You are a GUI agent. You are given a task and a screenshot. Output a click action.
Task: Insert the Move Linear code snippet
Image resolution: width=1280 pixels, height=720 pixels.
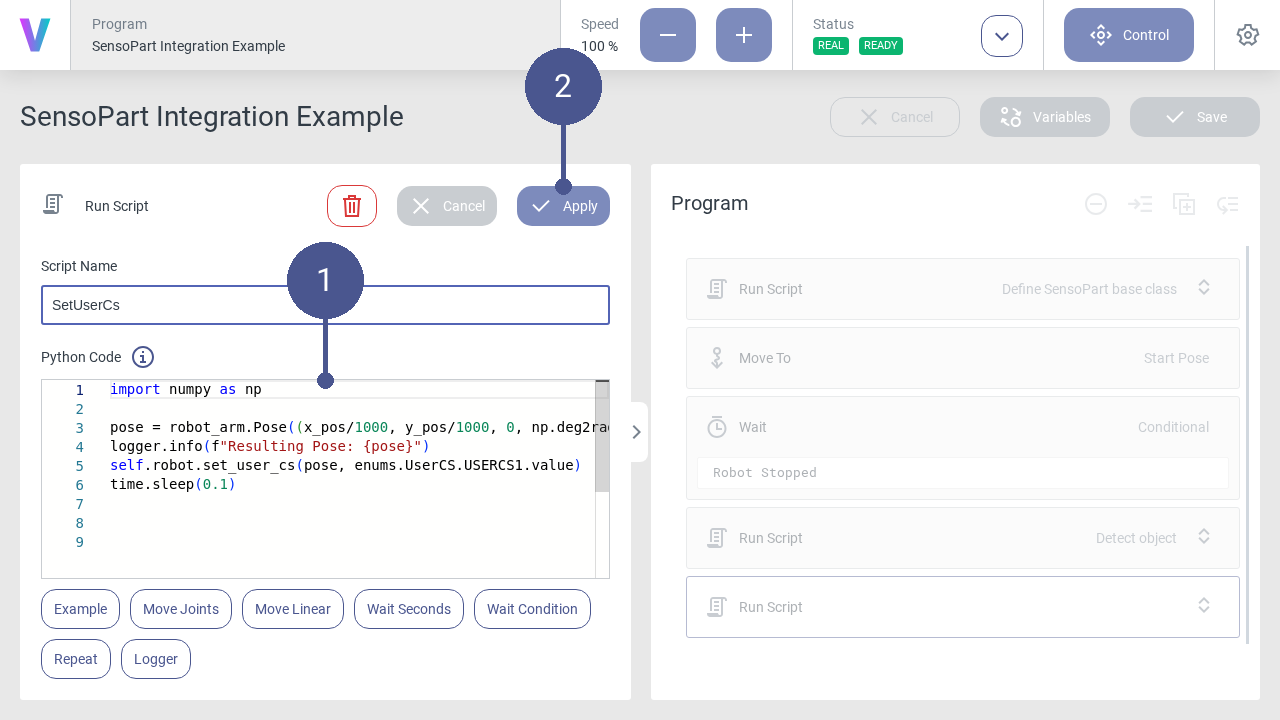(293, 609)
